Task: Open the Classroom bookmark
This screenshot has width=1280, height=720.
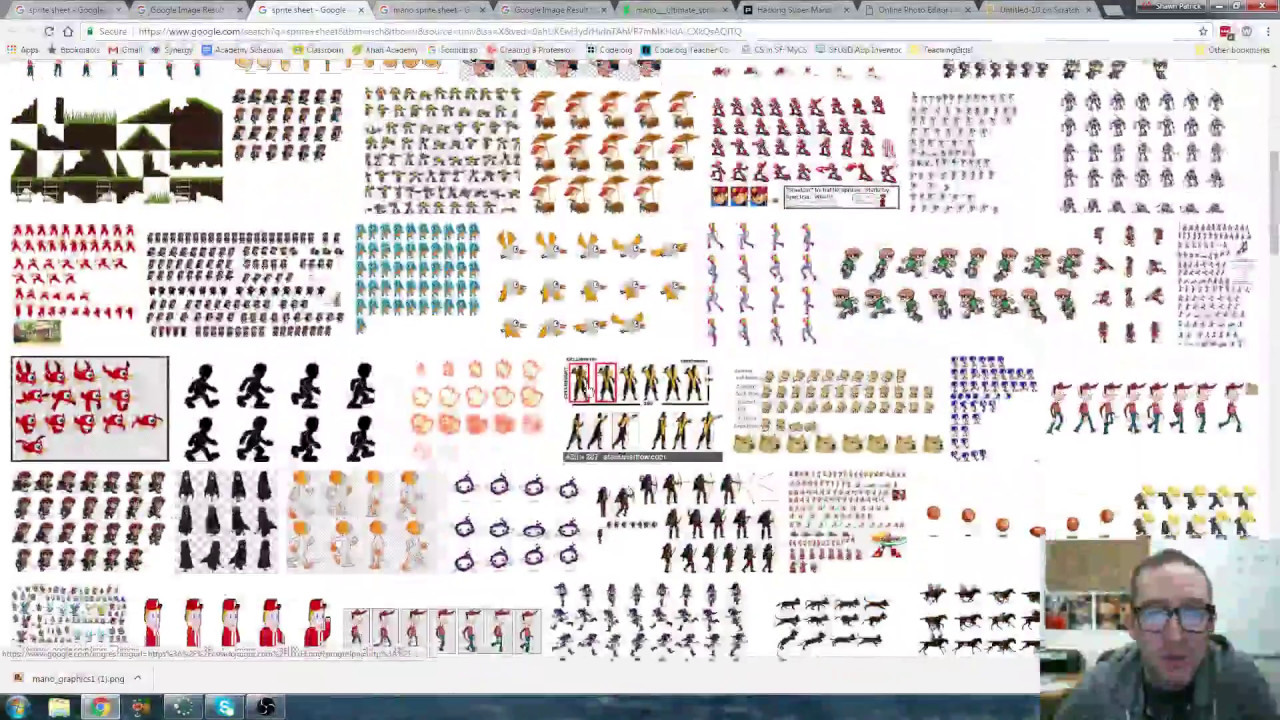Action: pyautogui.click(x=317, y=50)
